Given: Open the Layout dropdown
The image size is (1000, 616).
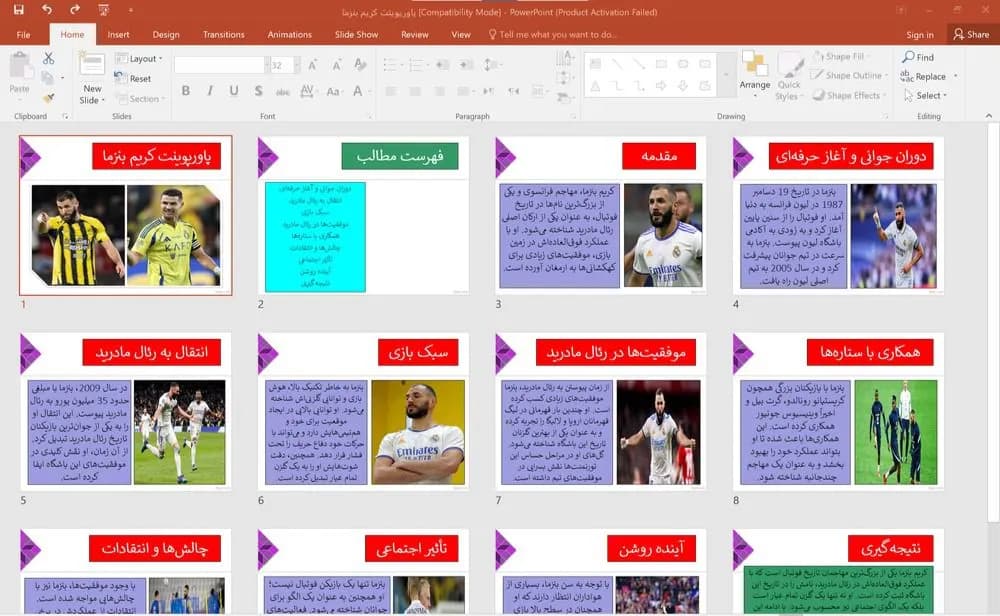Looking at the screenshot, I should point(139,59).
